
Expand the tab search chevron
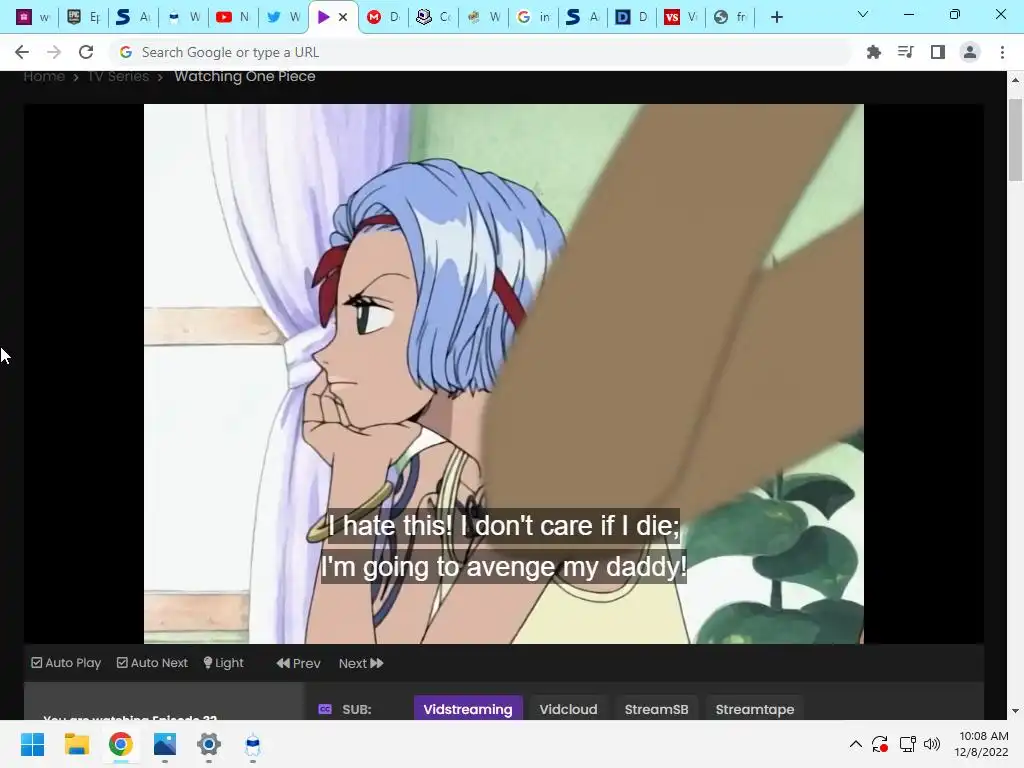(863, 14)
